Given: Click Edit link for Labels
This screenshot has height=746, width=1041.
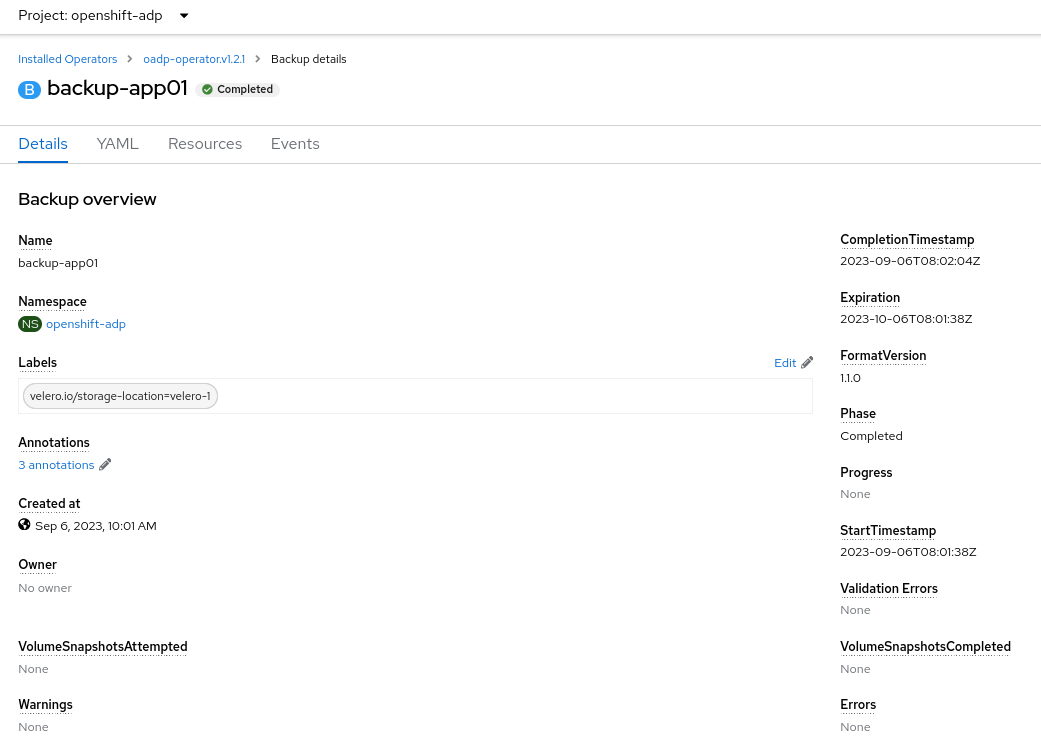Looking at the screenshot, I should (x=785, y=363).
